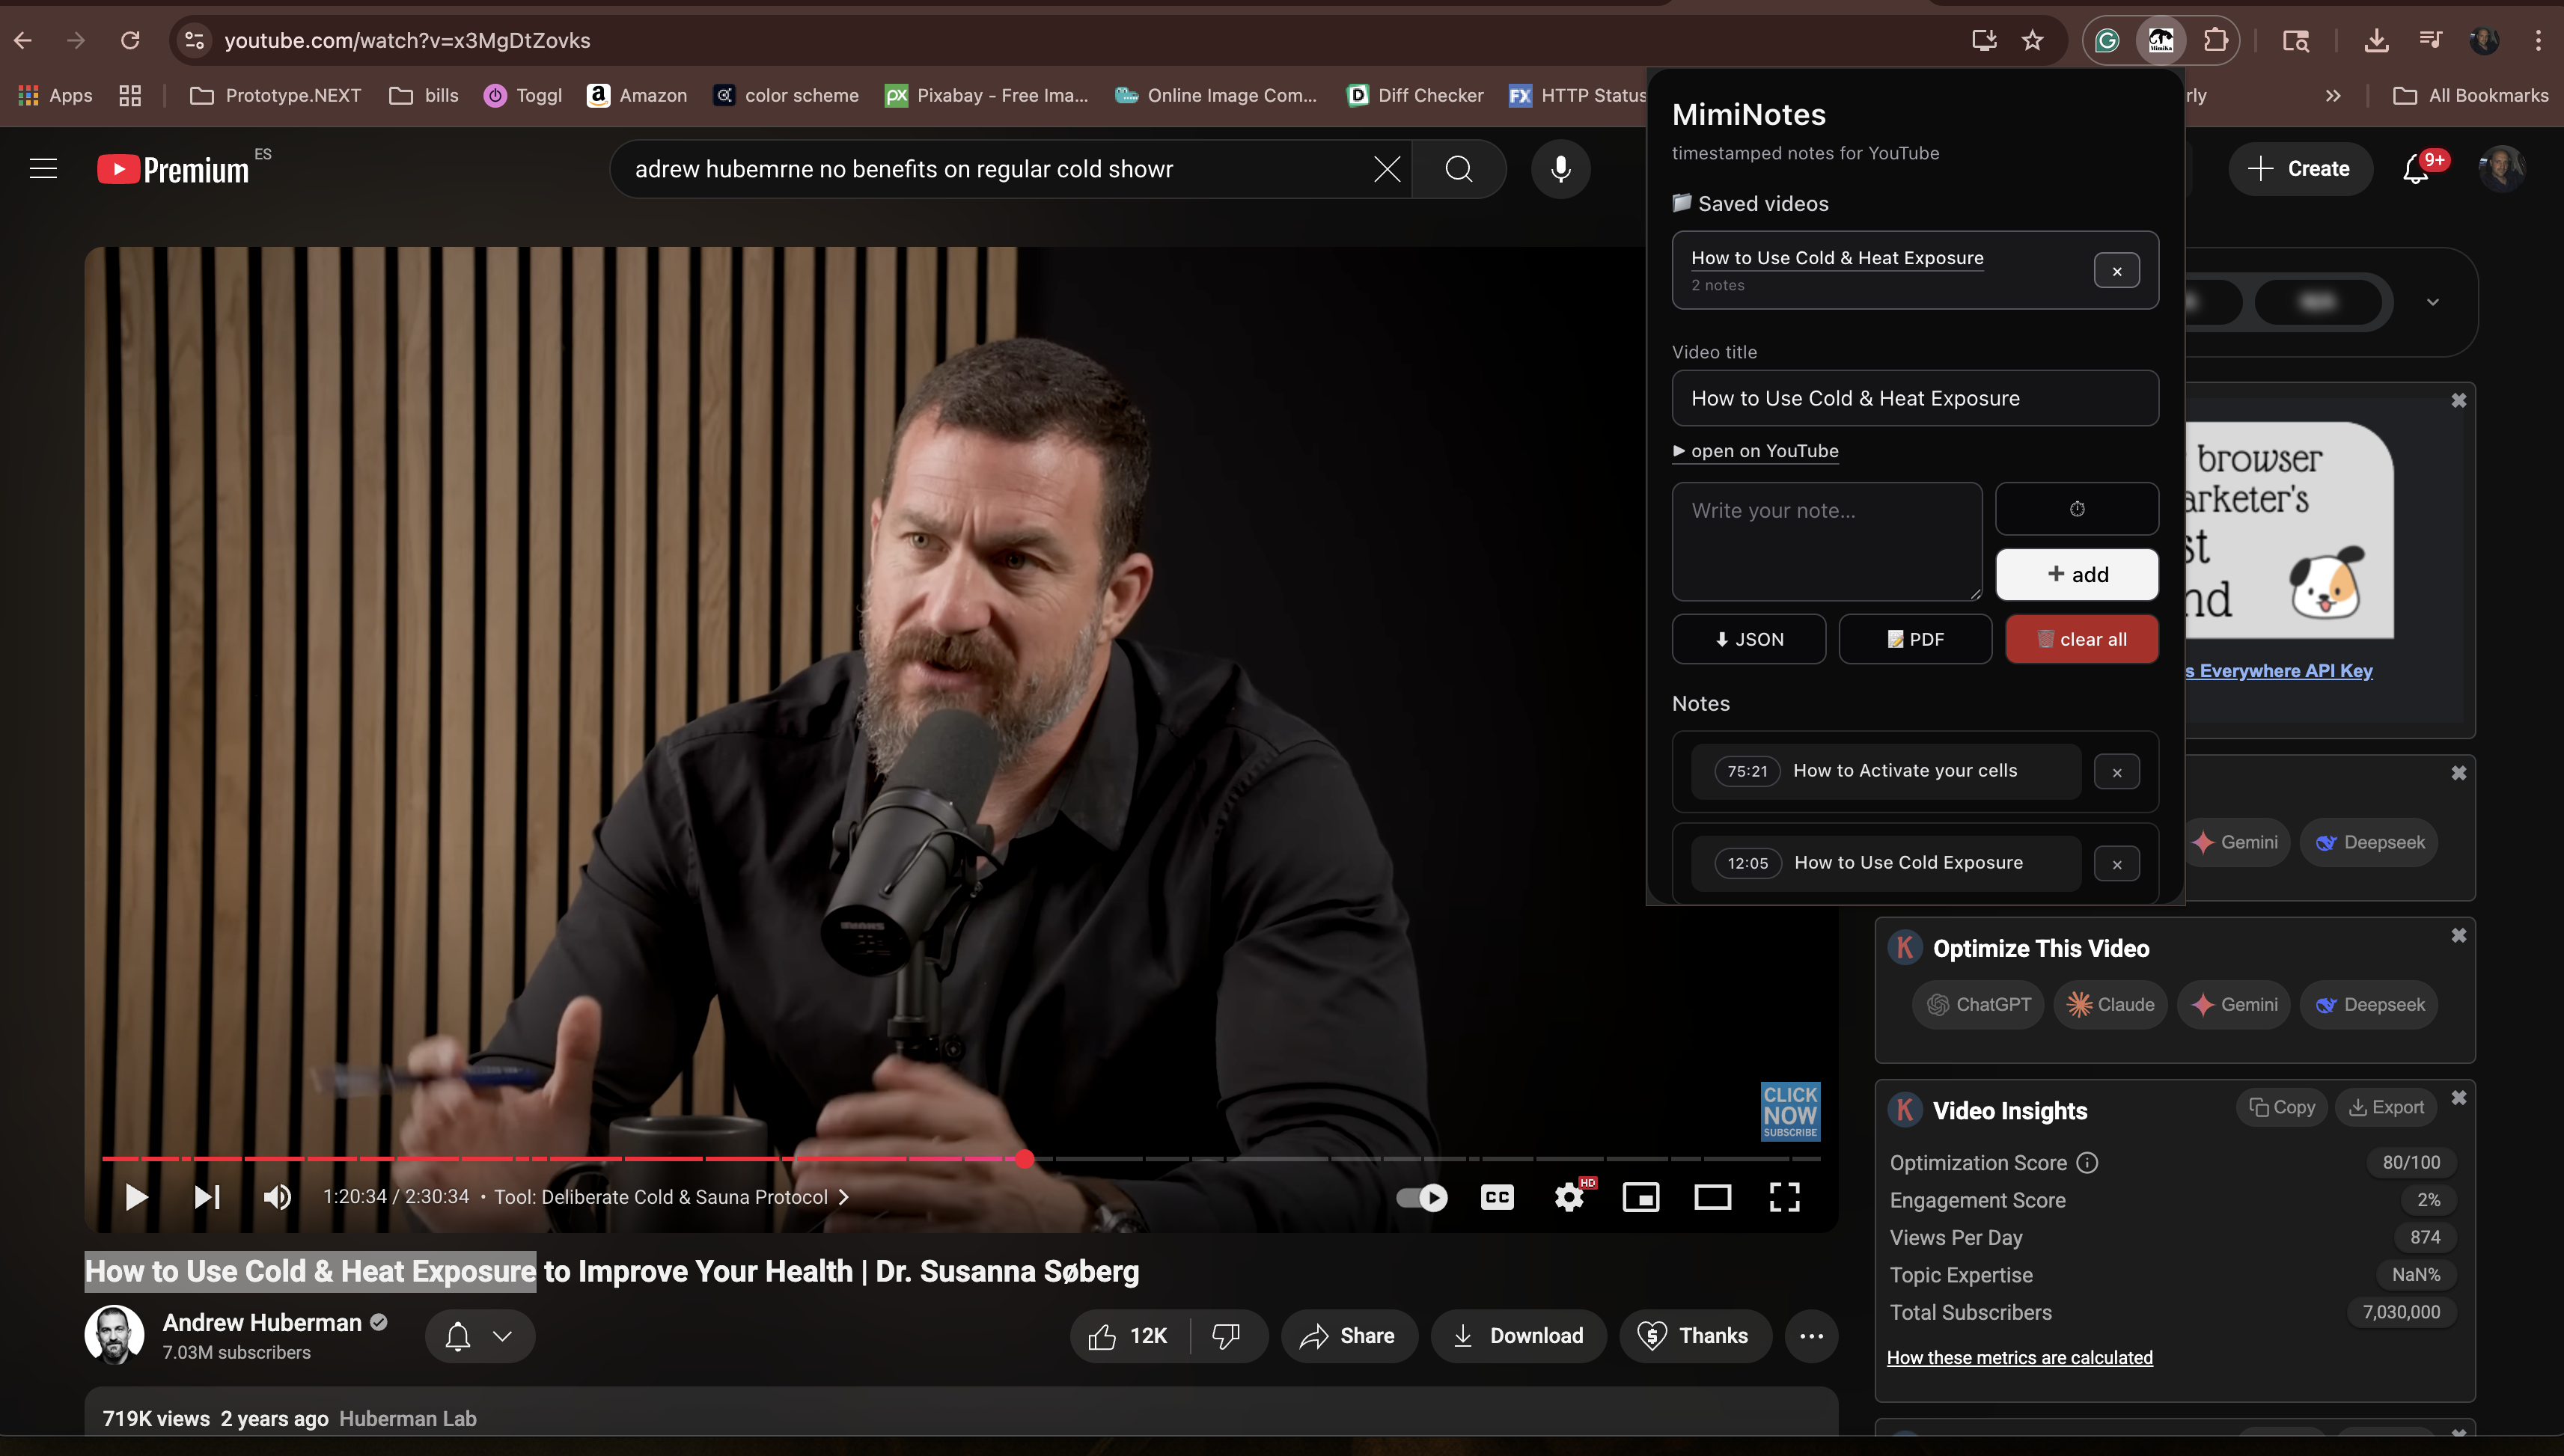Jump to the 75:21 timestamp note
This screenshot has height=1456, width=2564.
pyautogui.click(x=1747, y=771)
